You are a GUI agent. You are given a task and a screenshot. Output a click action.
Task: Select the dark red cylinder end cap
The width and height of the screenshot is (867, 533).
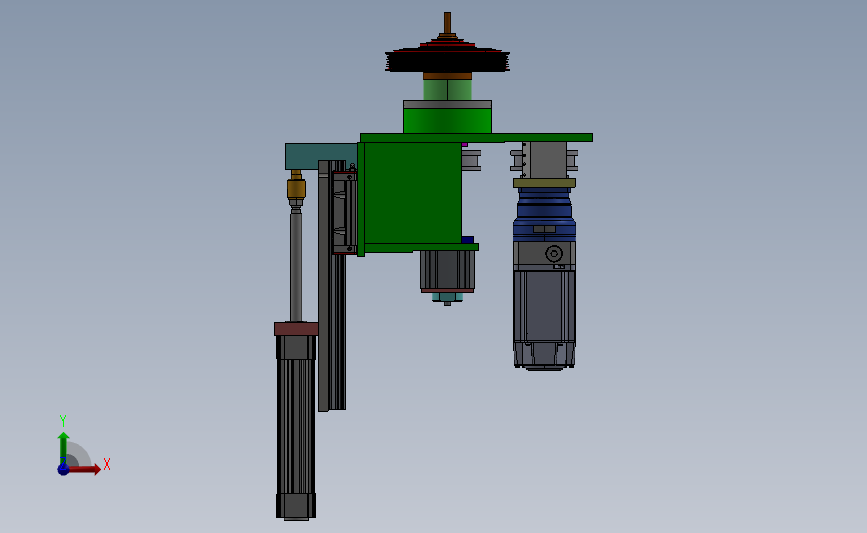(x=296, y=329)
